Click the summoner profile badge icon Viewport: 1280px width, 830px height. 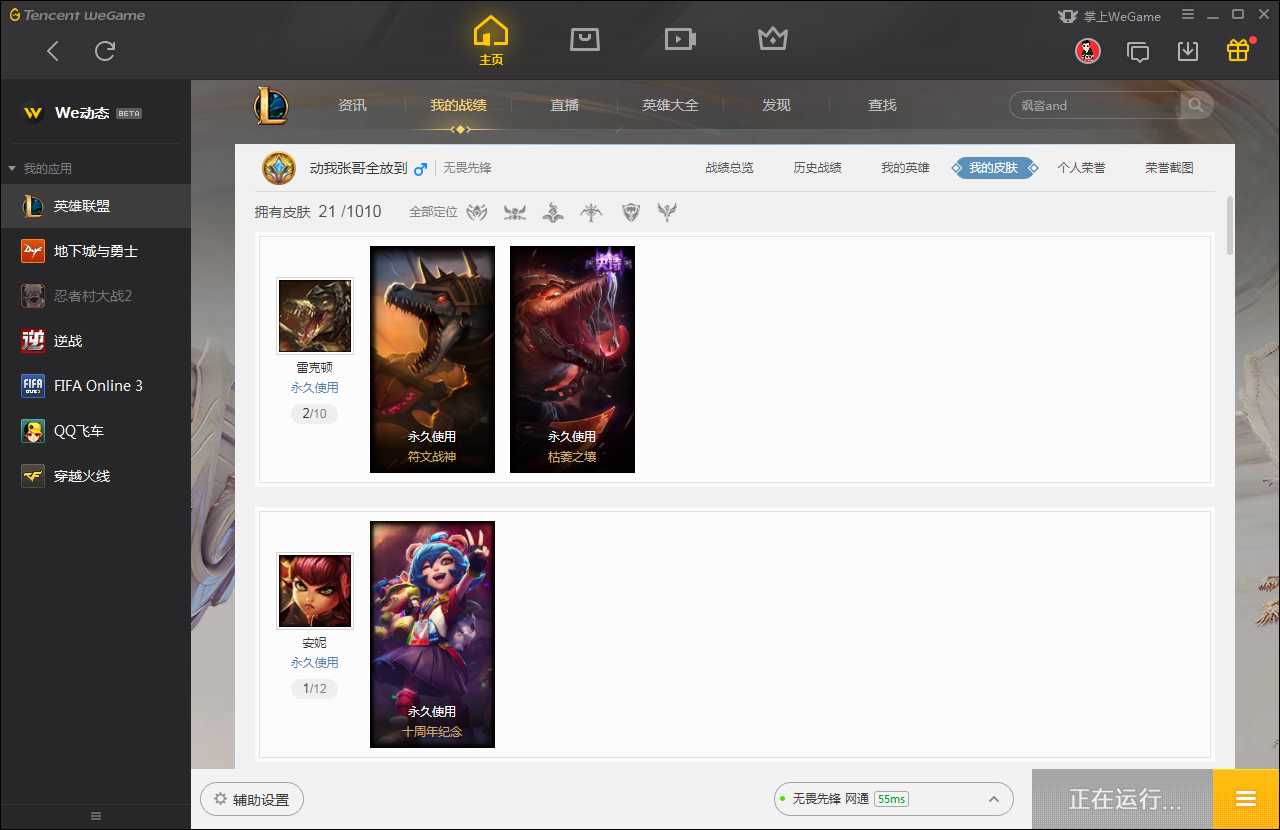(279, 168)
